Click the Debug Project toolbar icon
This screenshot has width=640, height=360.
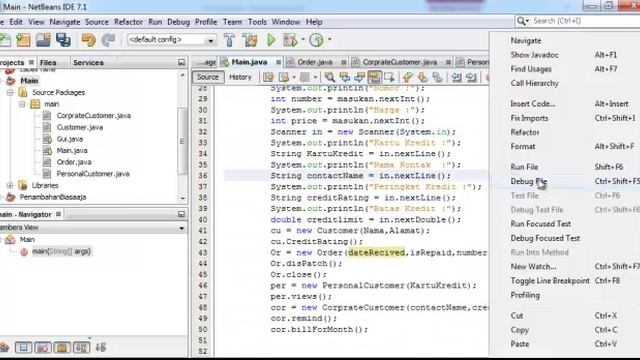click(289, 40)
